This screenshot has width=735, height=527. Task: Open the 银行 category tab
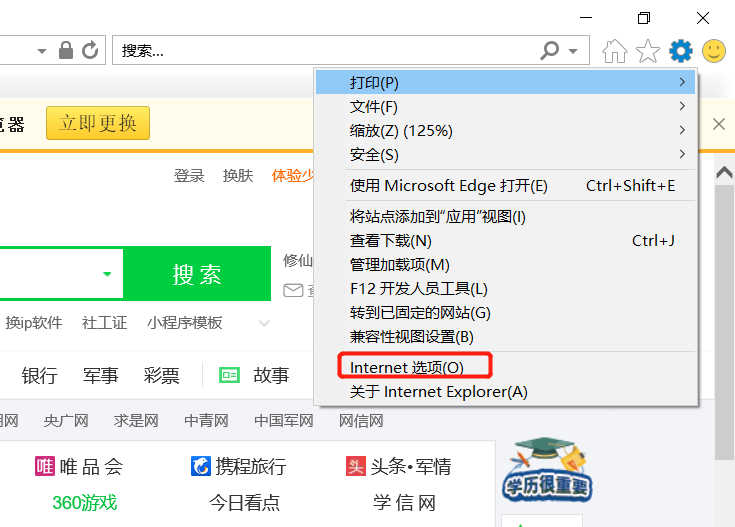[39, 376]
